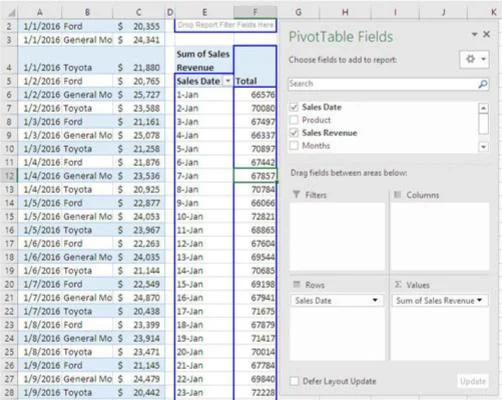Expand the Sales Date dropdown in Rows area

click(375, 300)
